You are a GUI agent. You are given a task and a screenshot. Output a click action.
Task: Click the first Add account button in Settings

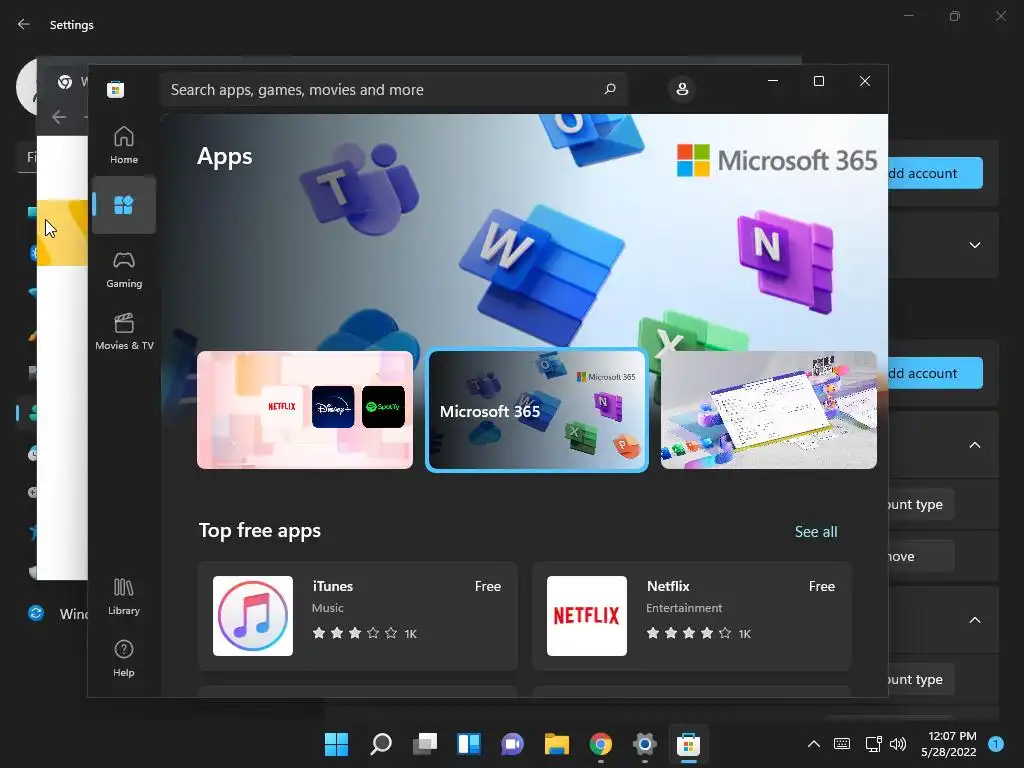pyautogui.click(x=935, y=173)
